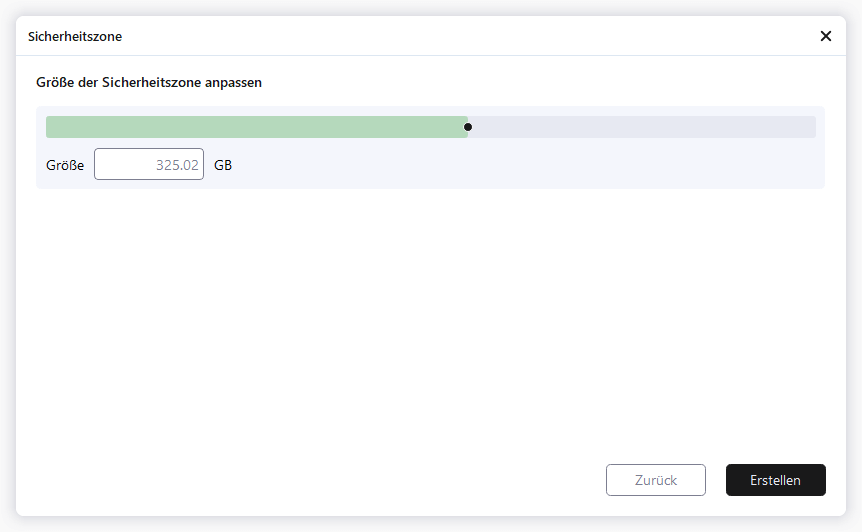Click the 'Größe der Sicherheitszone anpassen' heading
Image resolution: width=862 pixels, height=532 pixels.
pyautogui.click(x=149, y=83)
